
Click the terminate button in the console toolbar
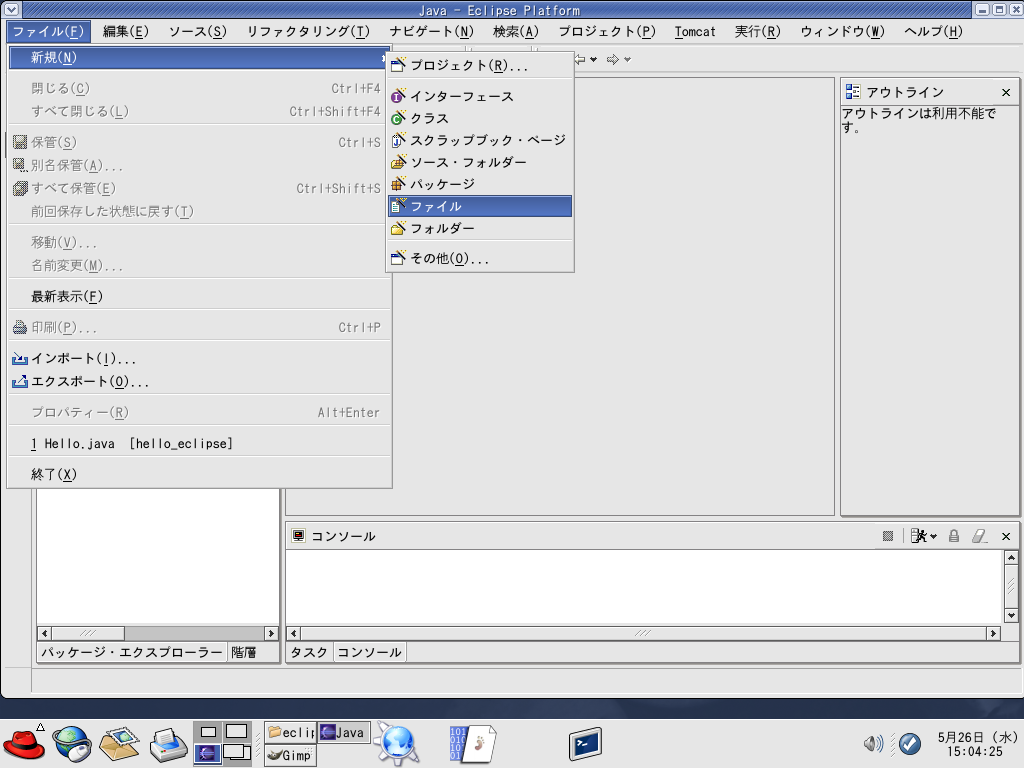coord(888,536)
